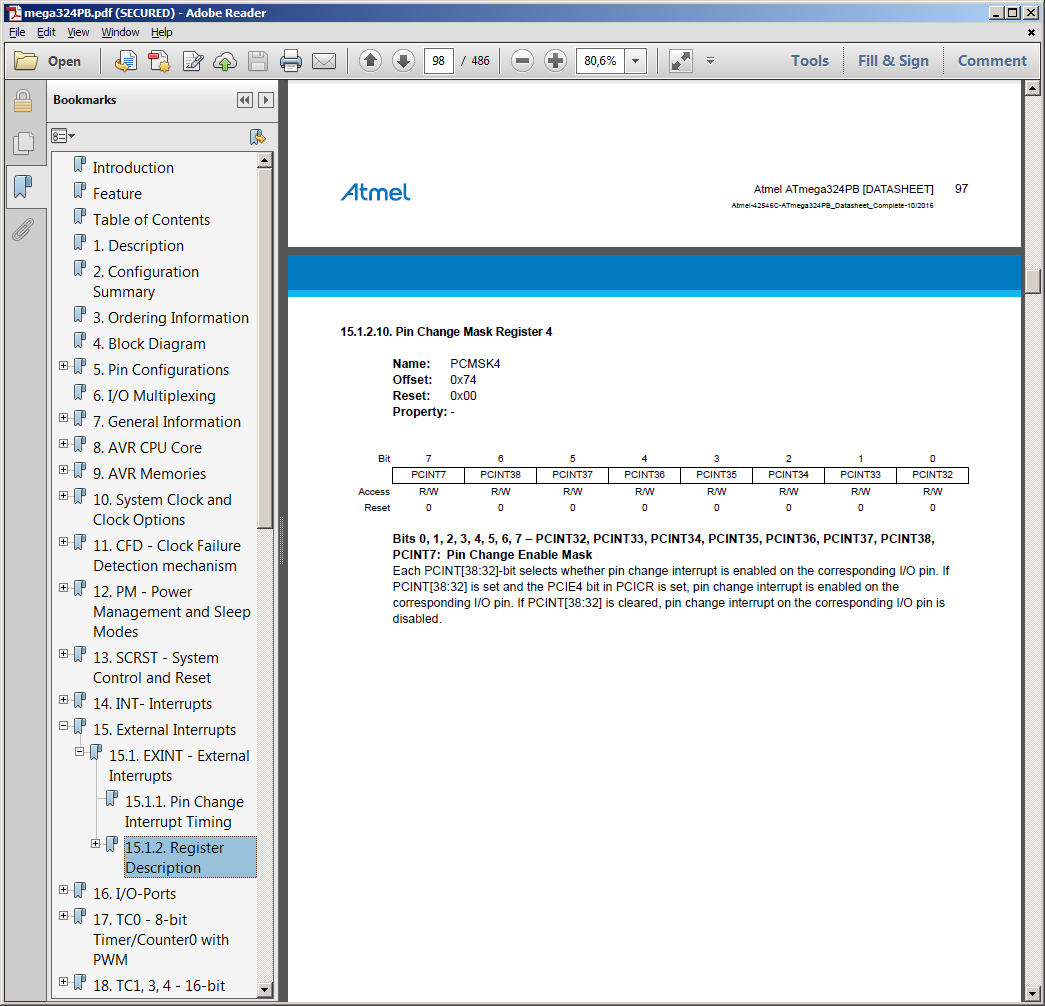The width and height of the screenshot is (1045, 1006).
Task: Click the security lock panel icon
Action: [x=23, y=101]
